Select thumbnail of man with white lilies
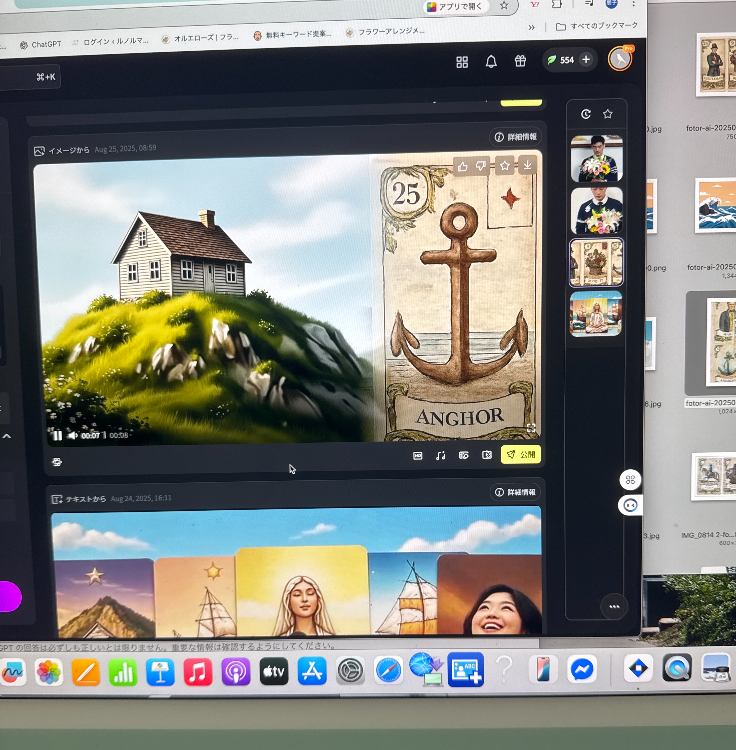The width and height of the screenshot is (736, 750). pyautogui.click(x=597, y=211)
